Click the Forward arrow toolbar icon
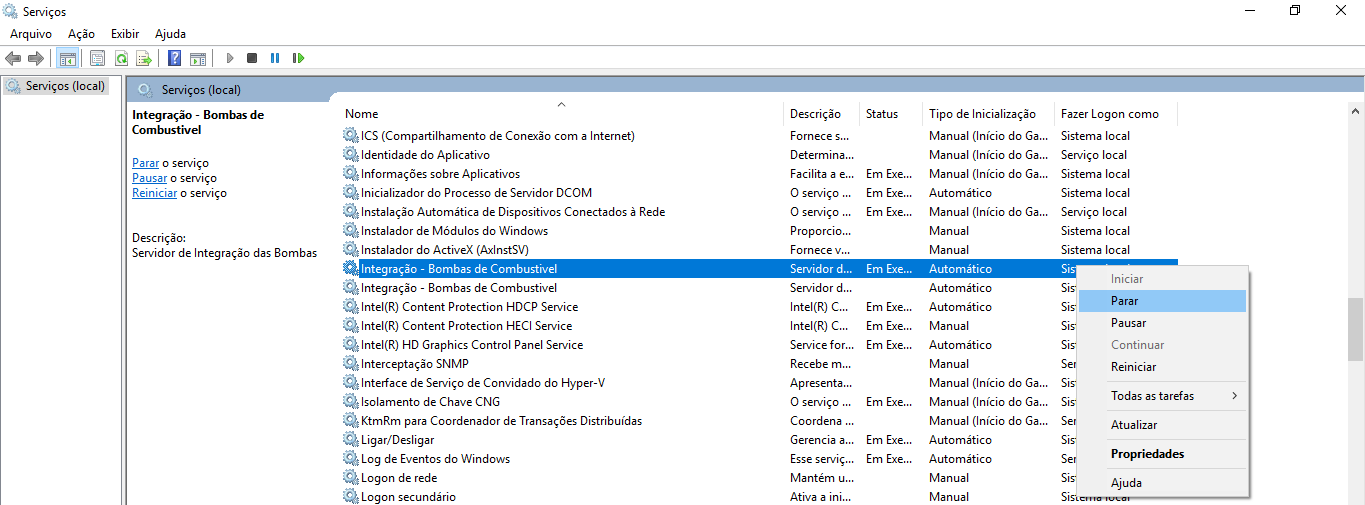 36,58
